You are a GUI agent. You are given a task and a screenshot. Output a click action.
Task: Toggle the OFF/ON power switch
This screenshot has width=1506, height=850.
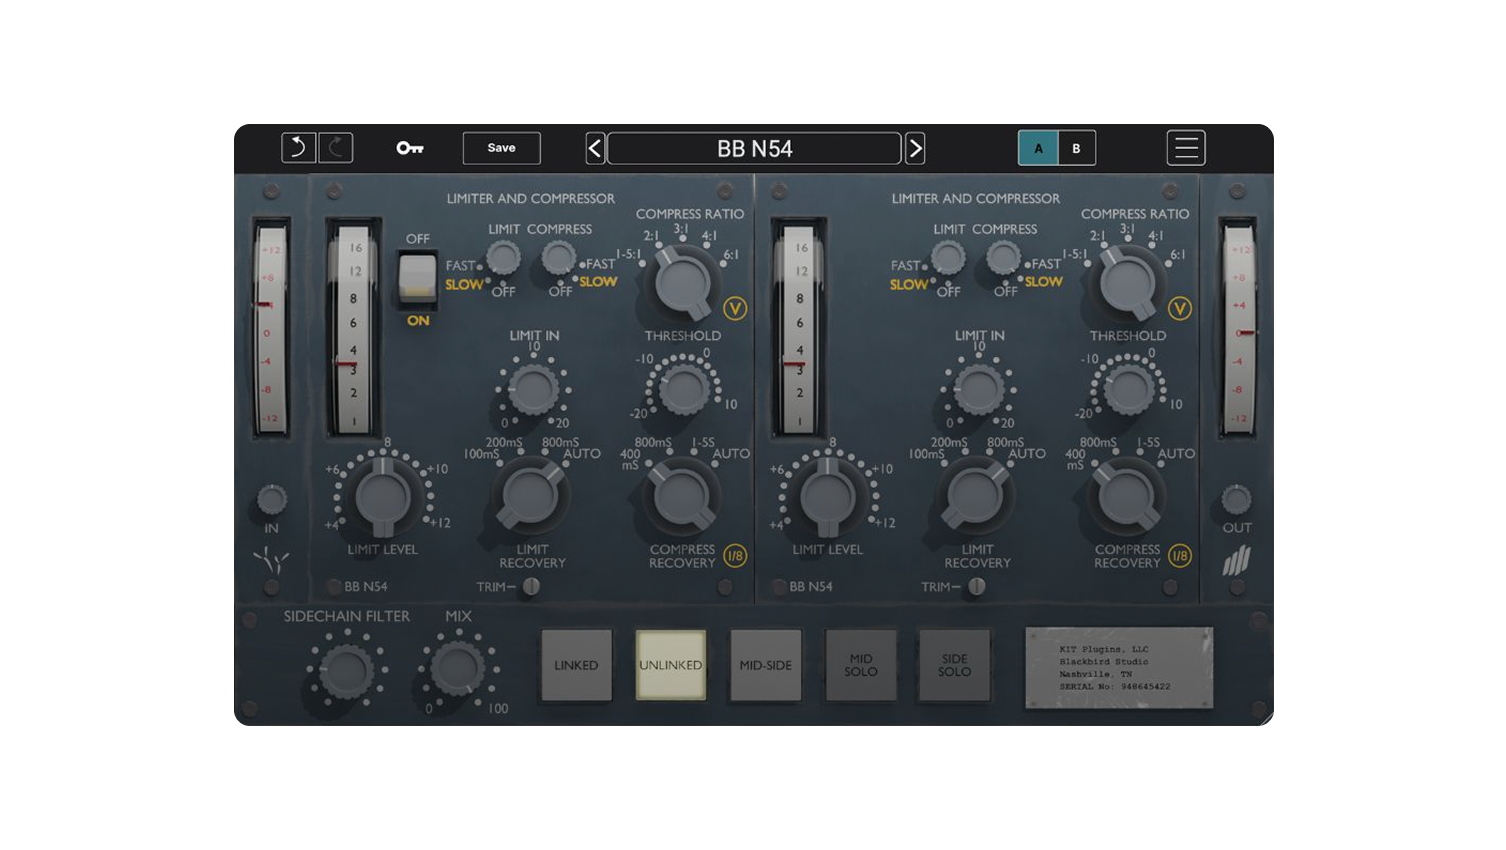418,278
